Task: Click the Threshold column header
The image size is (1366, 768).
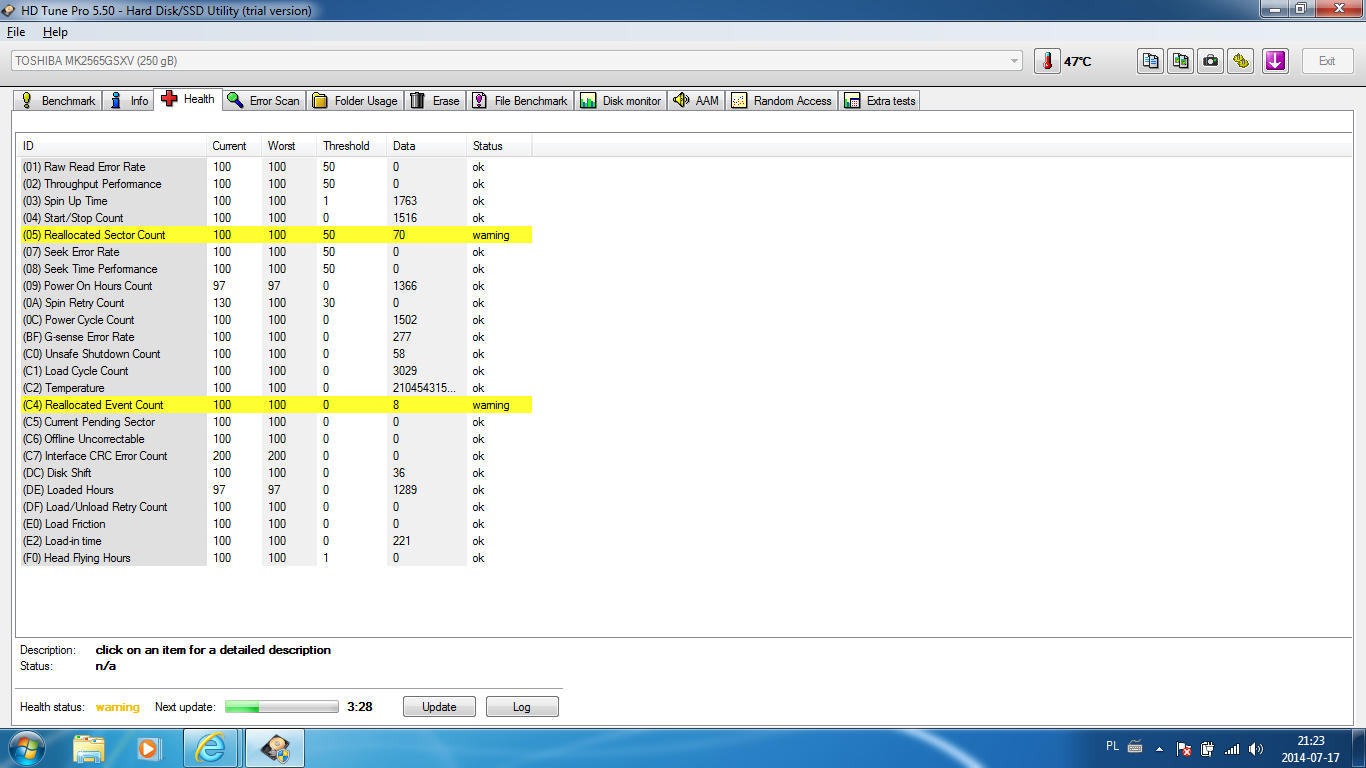Action: point(352,146)
